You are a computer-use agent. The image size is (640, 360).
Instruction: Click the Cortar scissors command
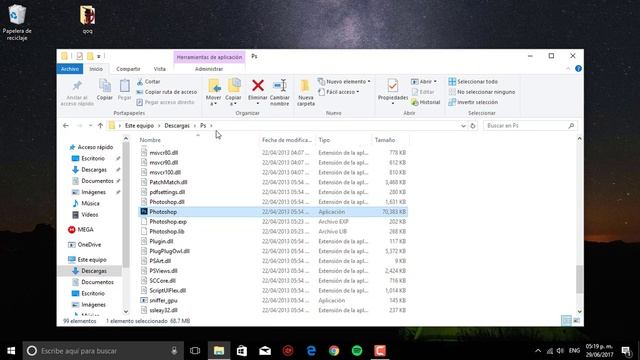tap(149, 82)
